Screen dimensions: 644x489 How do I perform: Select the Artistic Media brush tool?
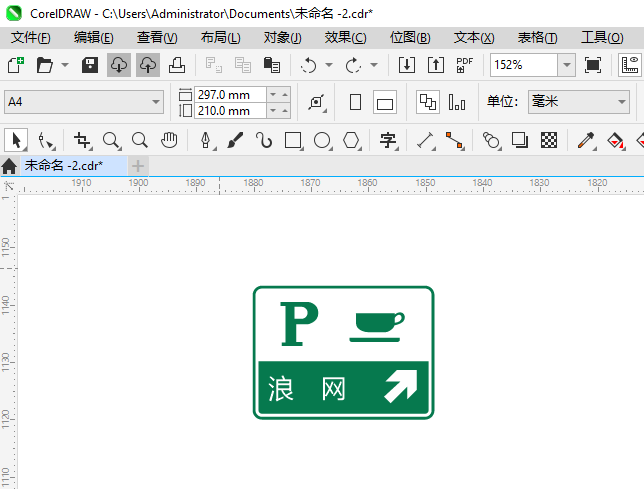[235, 140]
